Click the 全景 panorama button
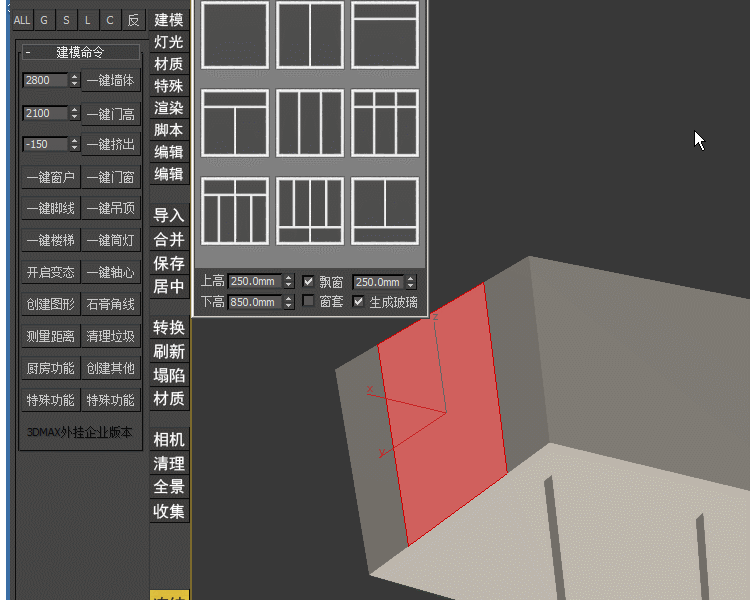This screenshot has width=750, height=600. pyautogui.click(x=169, y=487)
